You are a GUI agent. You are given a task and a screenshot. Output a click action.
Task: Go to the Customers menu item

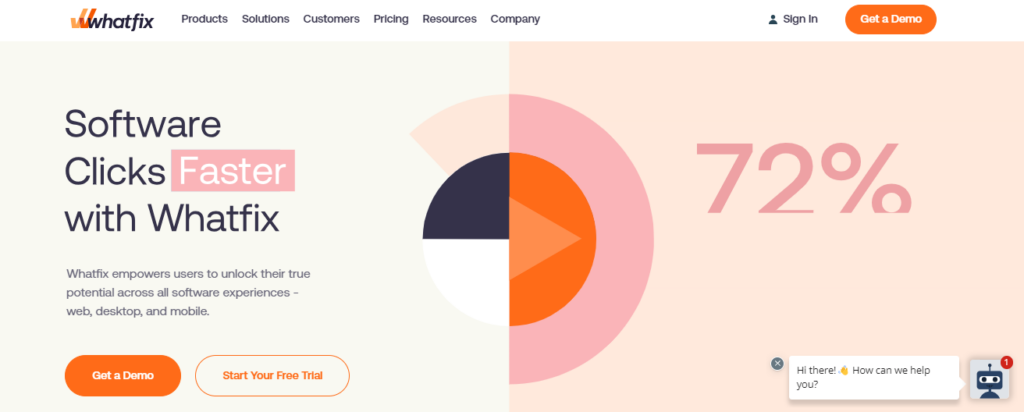point(331,19)
